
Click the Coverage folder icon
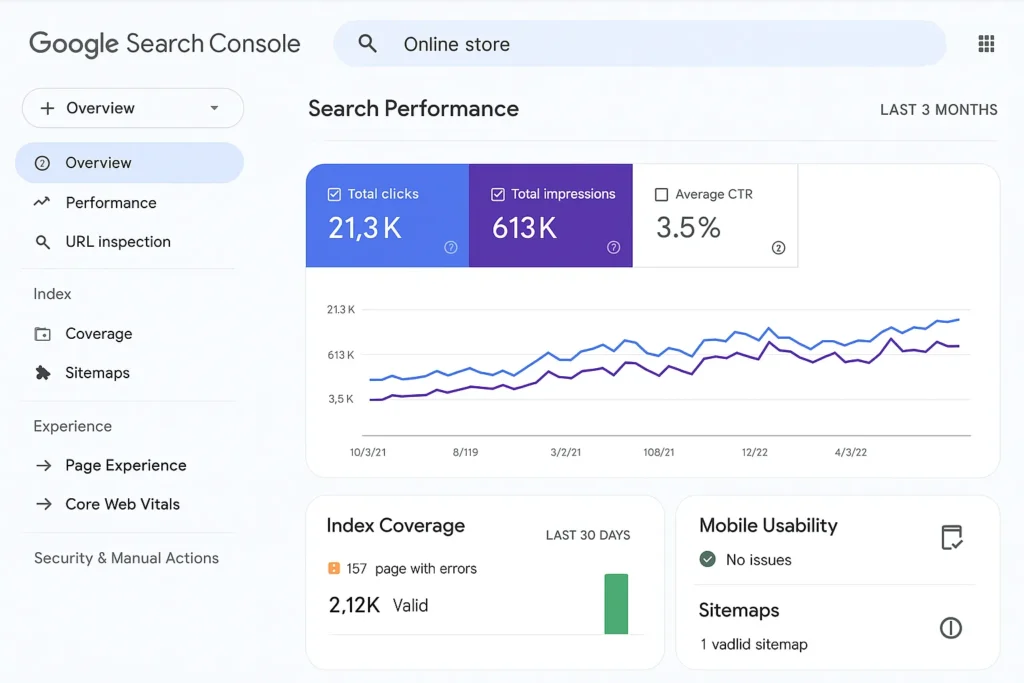(42, 334)
